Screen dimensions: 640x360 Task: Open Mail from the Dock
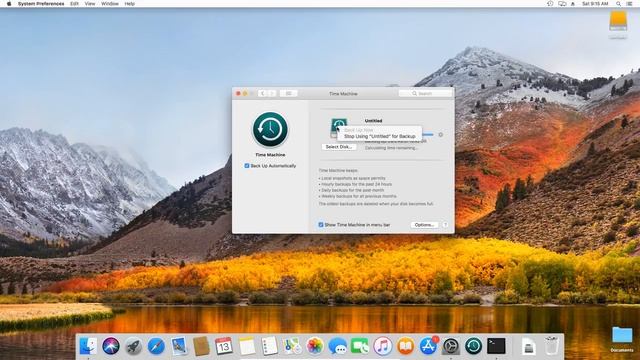pyautogui.click(x=179, y=346)
